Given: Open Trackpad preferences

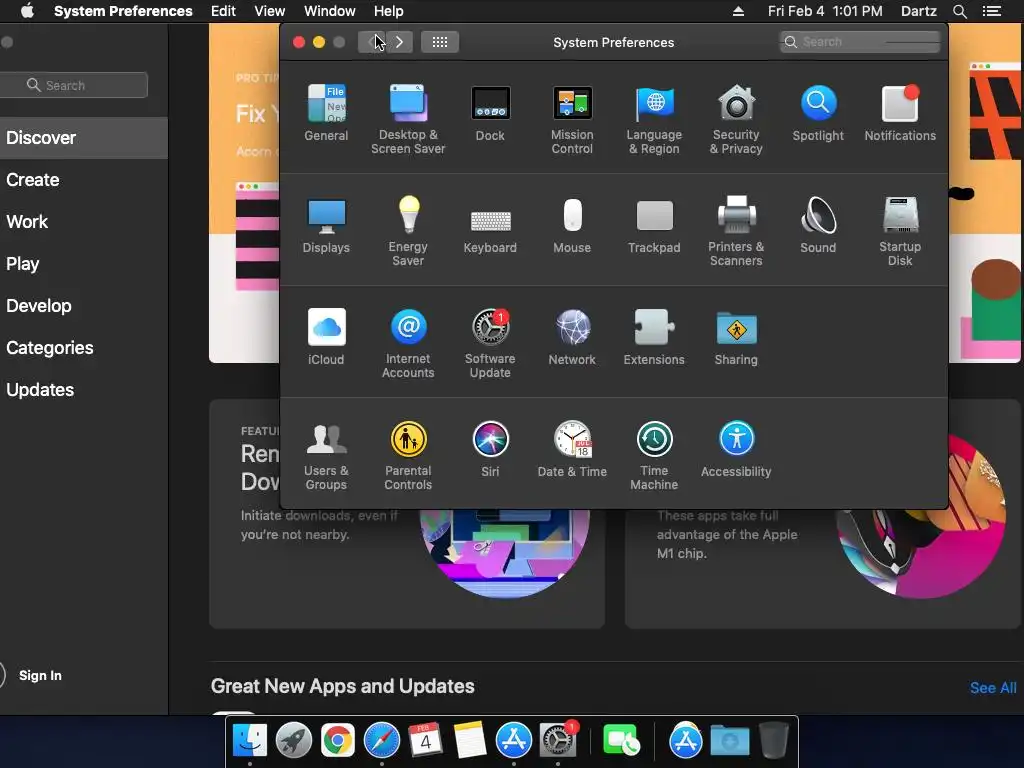Looking at the screenshot, I should (654, 225).
